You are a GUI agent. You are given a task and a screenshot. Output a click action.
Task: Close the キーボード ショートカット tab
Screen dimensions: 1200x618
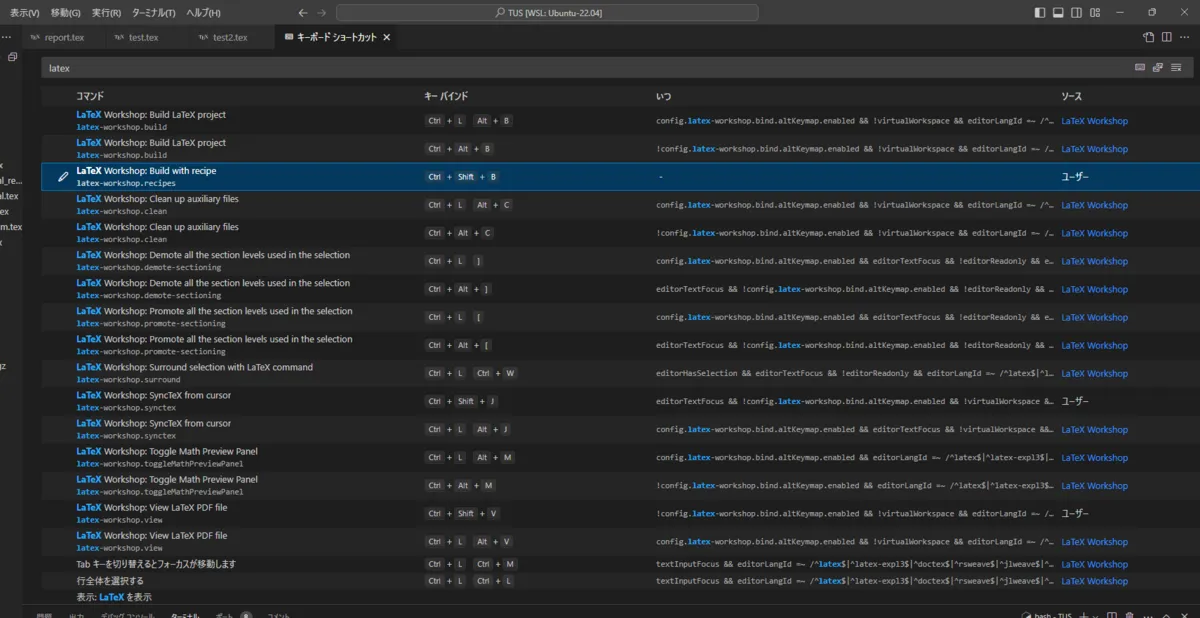click(387, 37)
